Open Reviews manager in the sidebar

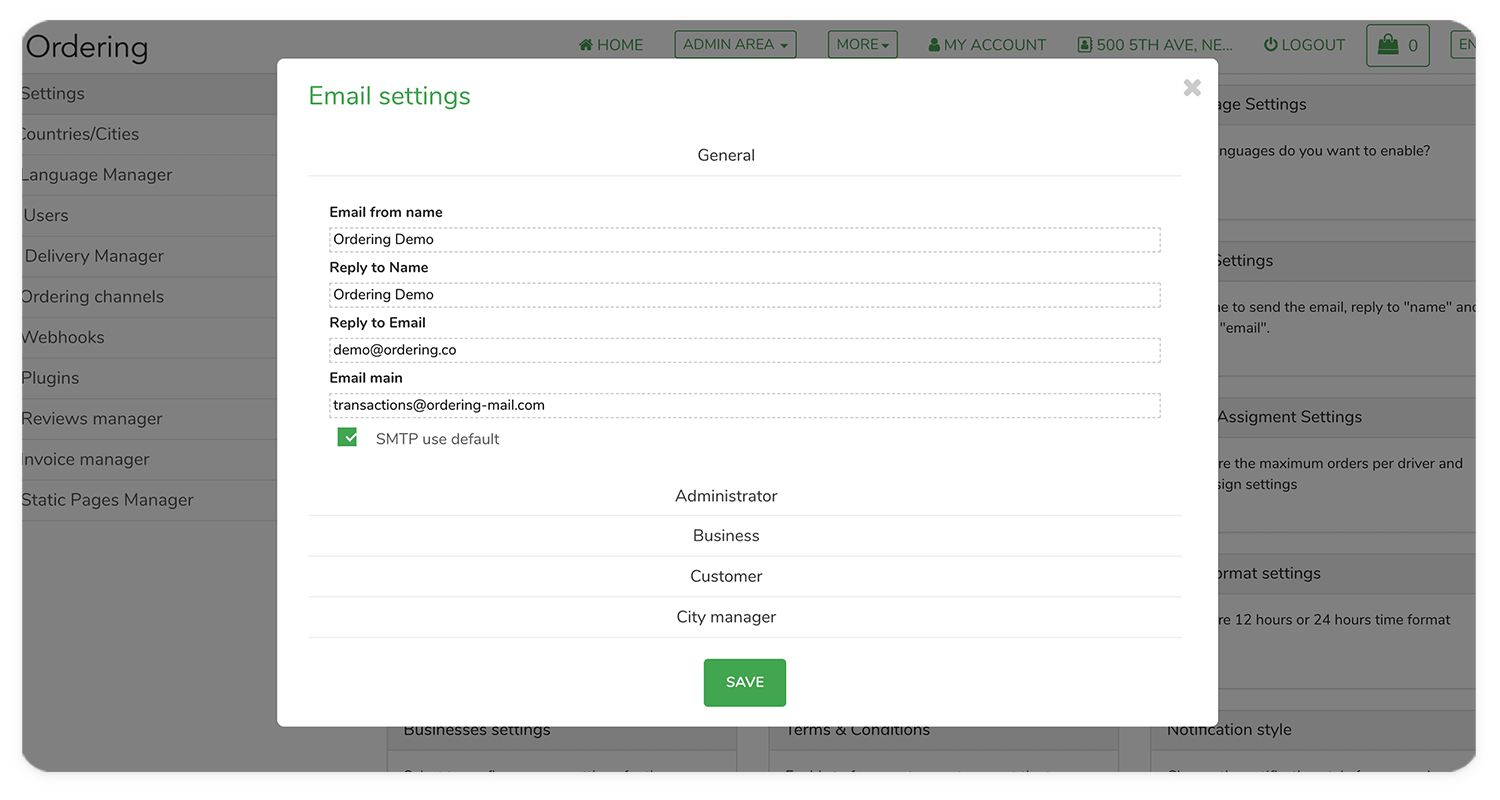pyautogui.click(x=150, y=419)
